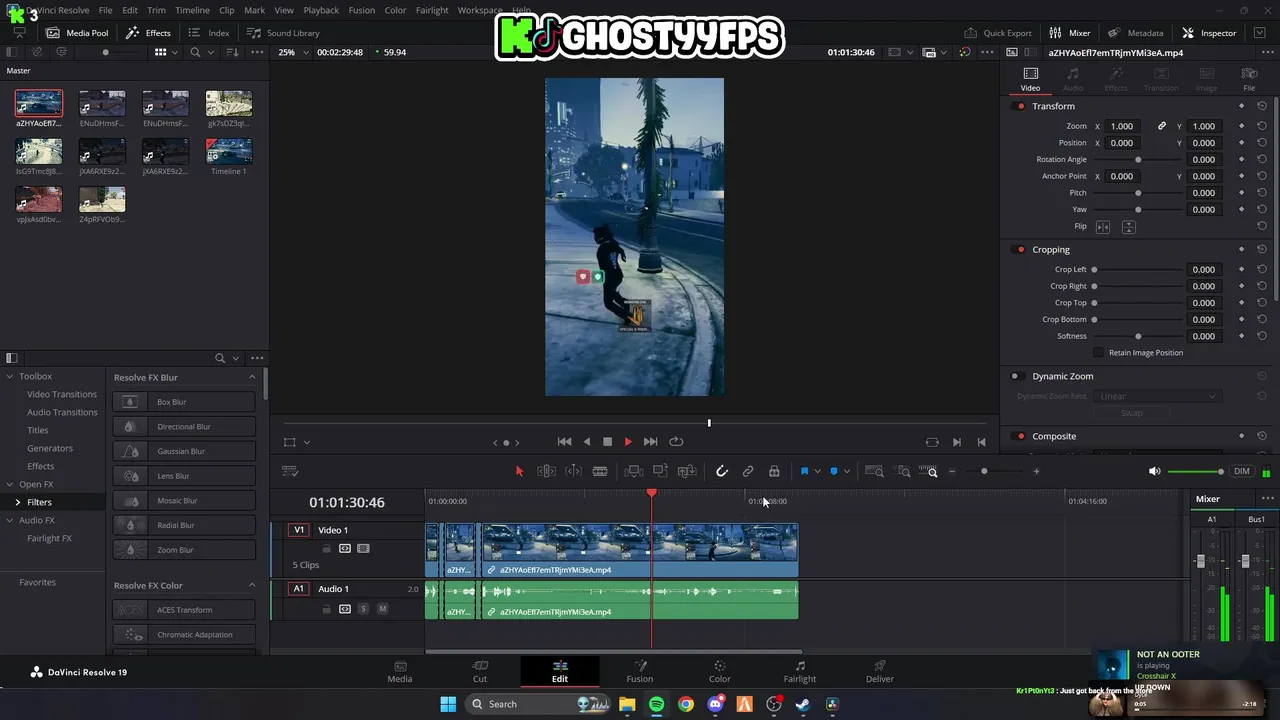Switch to the Deliver page
The width and height of the screenshot is (1280, 720).
(x=880, y=672)
